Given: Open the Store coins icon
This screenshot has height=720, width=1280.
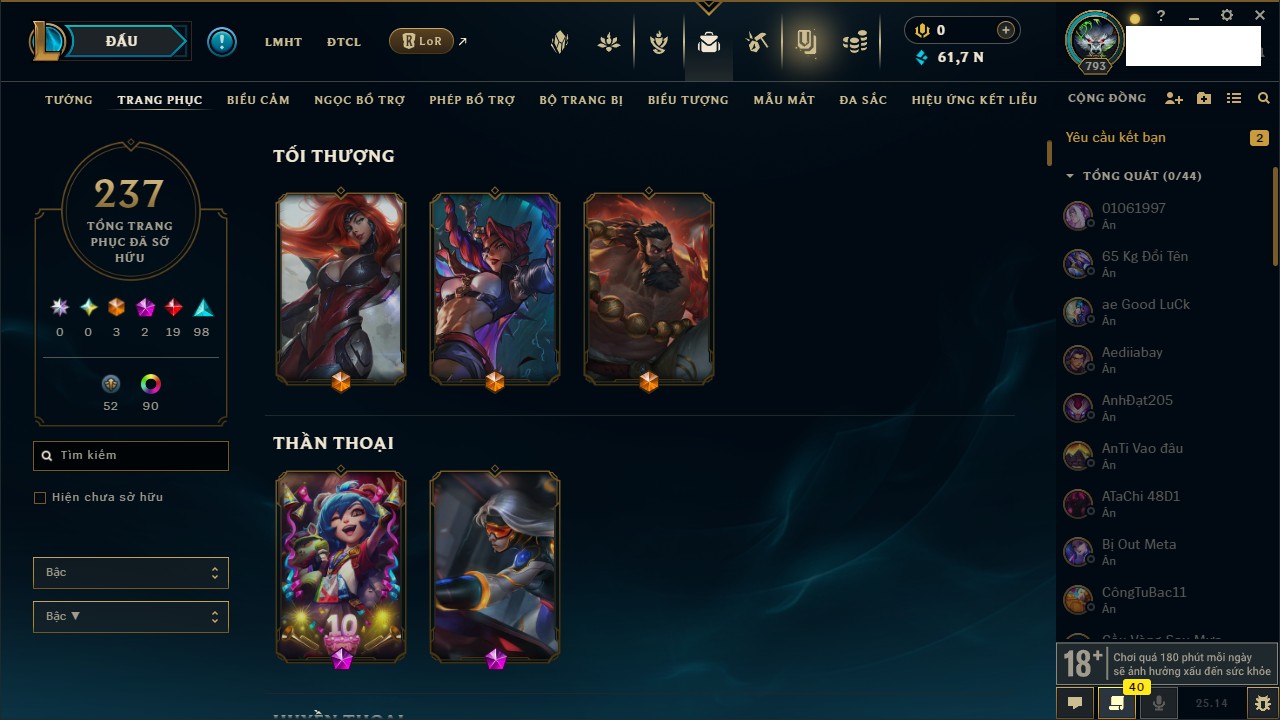Looking at the screenshot, I should click(854, 42).
